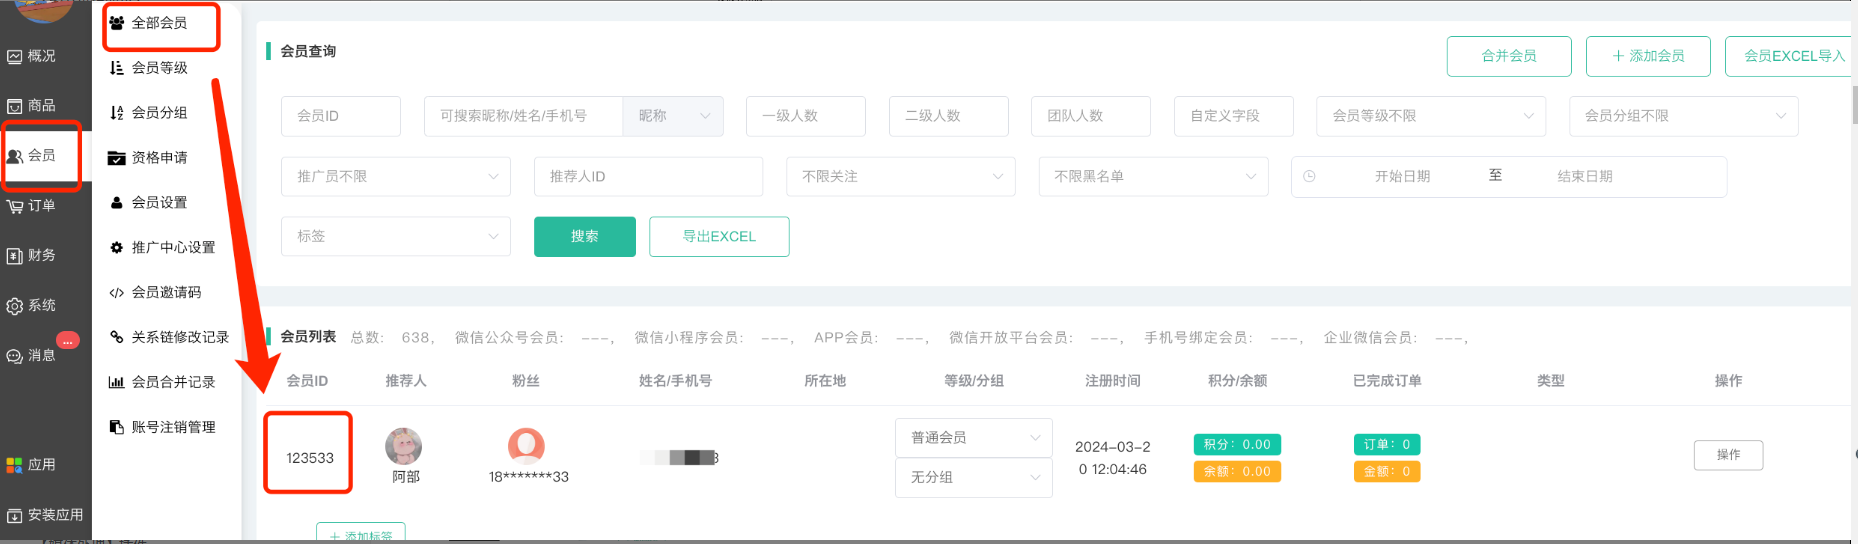Select the 订单 orders cart icon

tap(15, 206)
